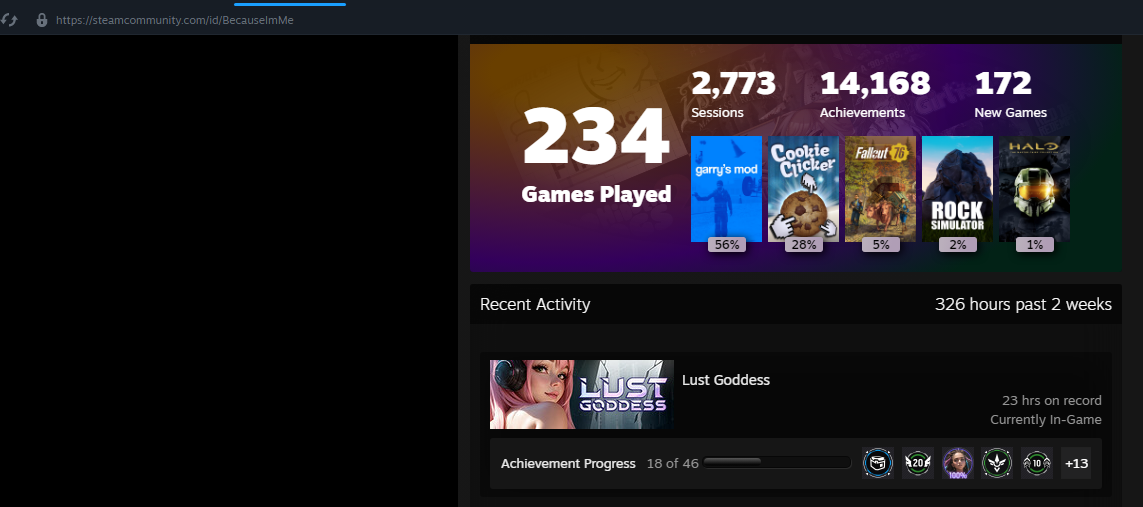Click the Recent Activity header
The height and width of the screenshot is (507, 1143).
pos(535,304)
